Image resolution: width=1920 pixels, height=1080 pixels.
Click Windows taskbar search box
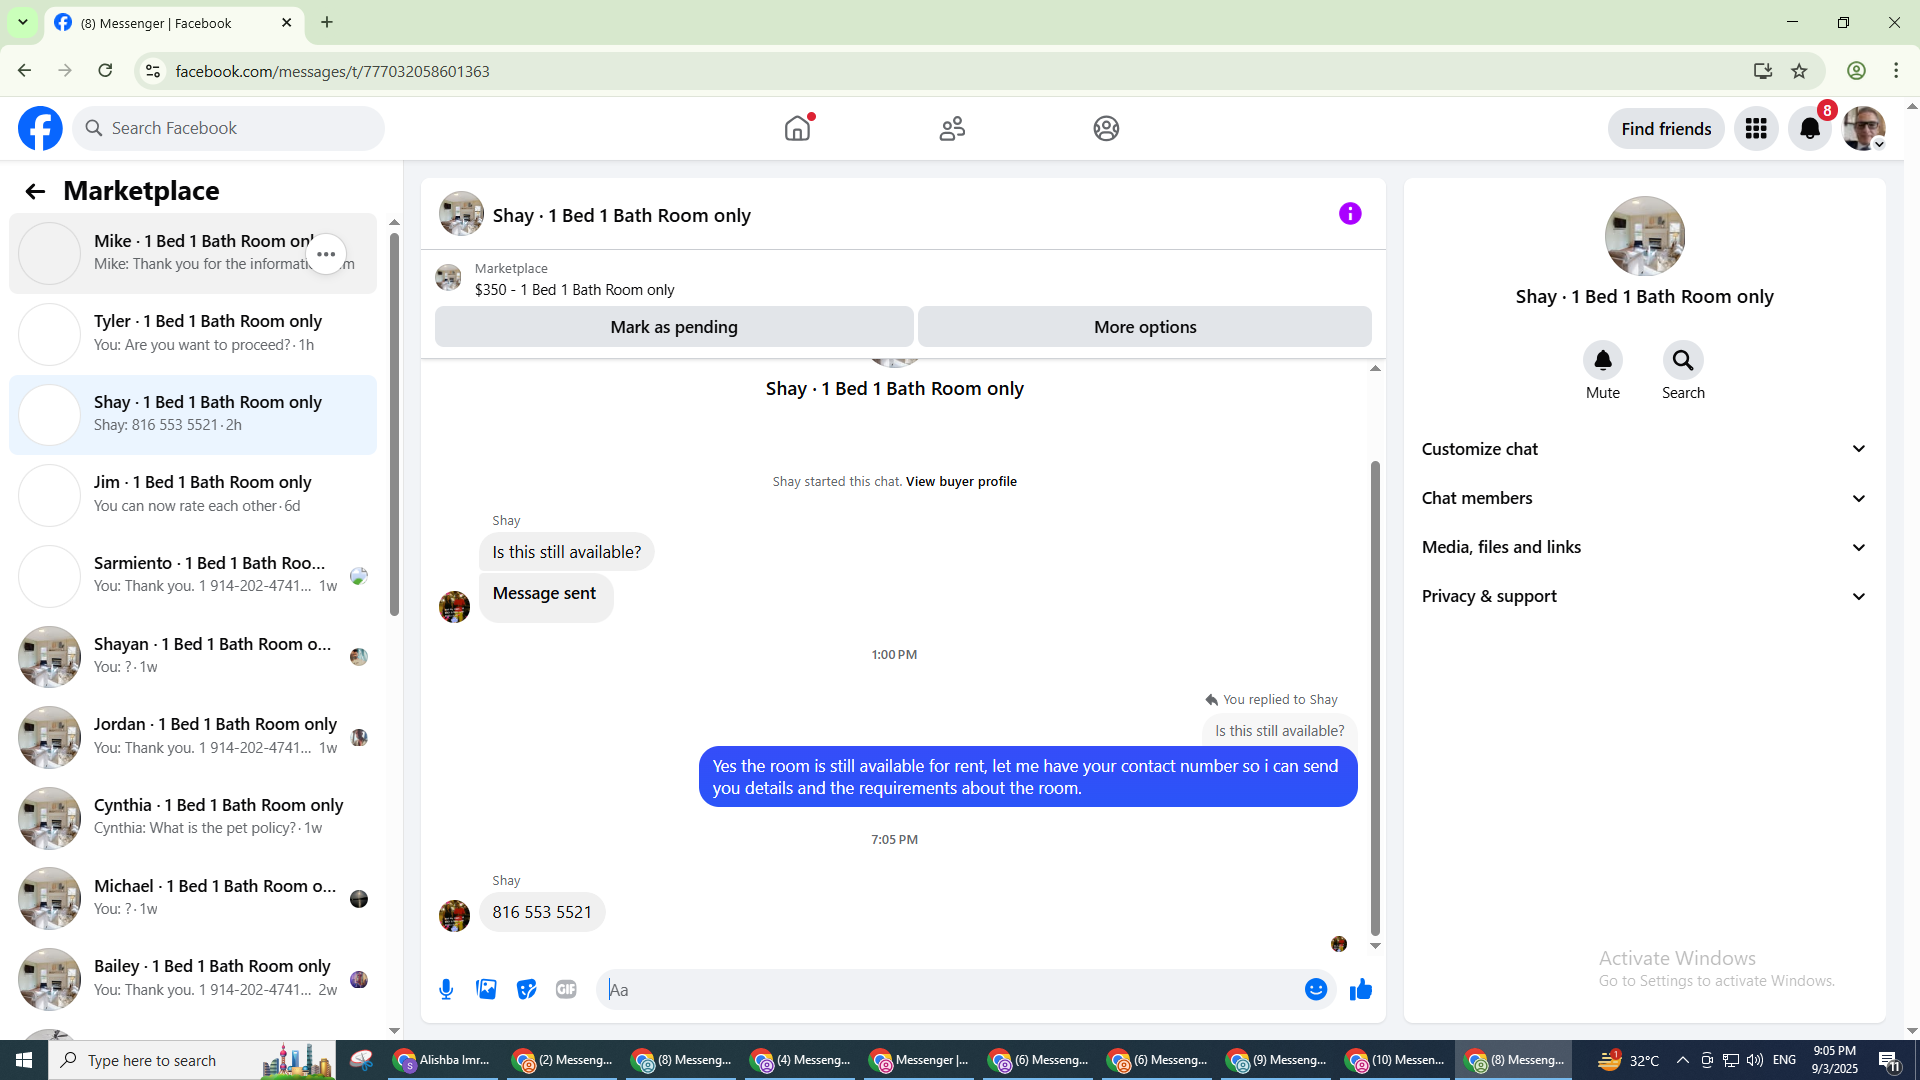pos(192,1060)
